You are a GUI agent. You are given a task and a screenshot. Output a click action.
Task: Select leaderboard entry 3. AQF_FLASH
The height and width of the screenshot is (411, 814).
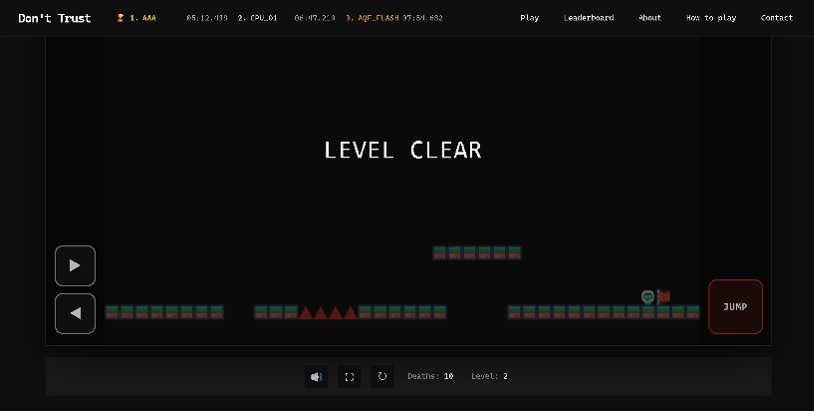click(372, 18)
